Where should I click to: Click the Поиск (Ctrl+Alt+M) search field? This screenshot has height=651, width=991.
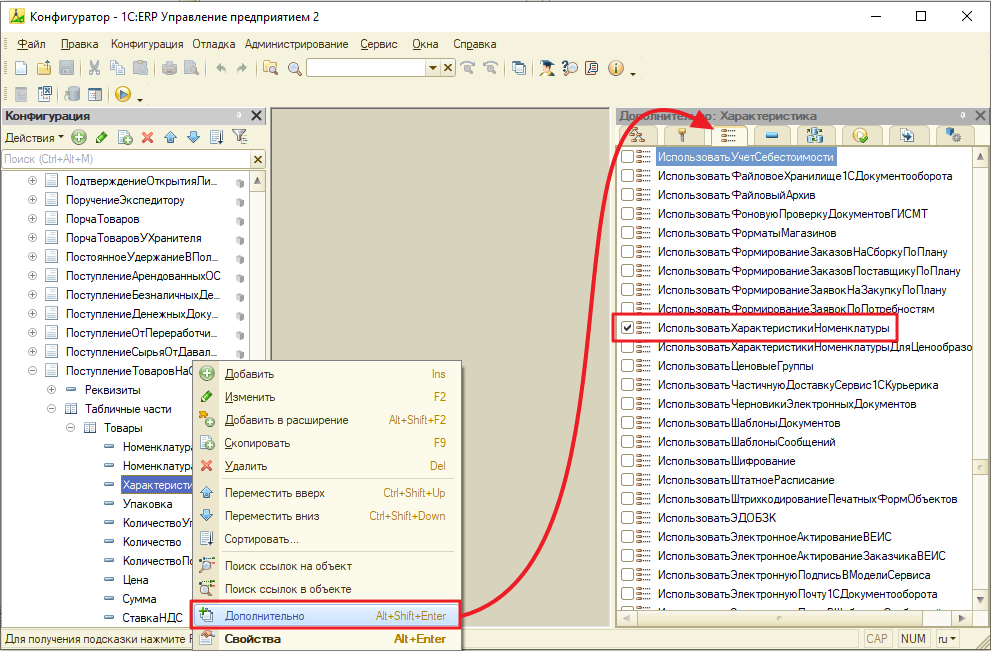click(126, 159)
